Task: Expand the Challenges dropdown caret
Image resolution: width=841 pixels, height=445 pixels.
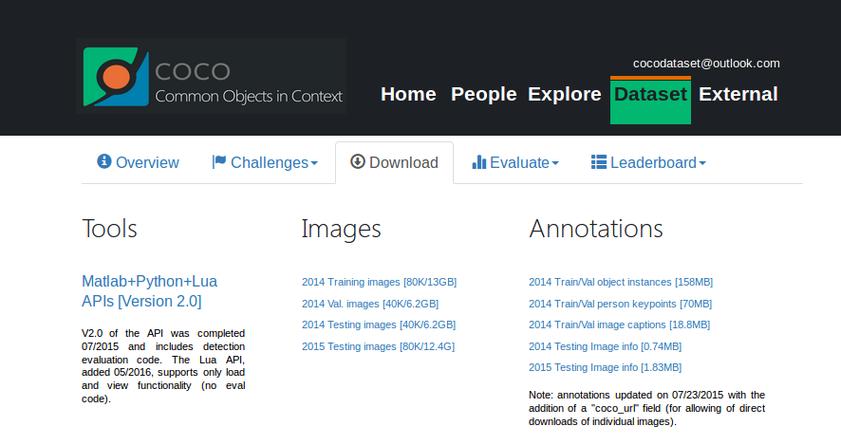Action: coord(314,164)
